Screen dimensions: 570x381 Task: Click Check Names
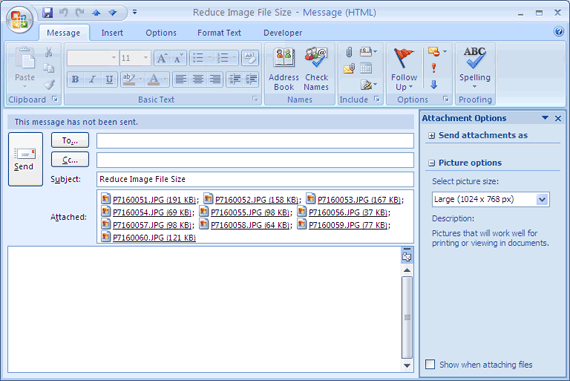[x=316, y=69]
